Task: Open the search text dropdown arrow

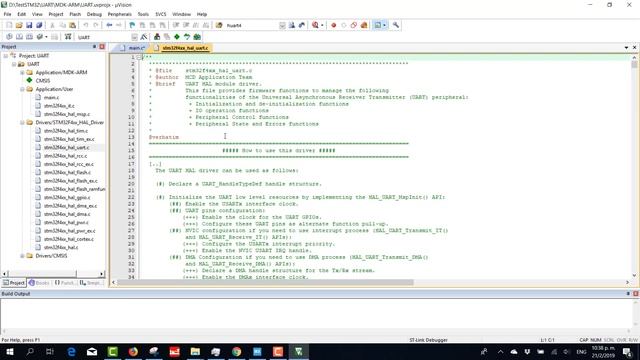Action: coord(282,25)
